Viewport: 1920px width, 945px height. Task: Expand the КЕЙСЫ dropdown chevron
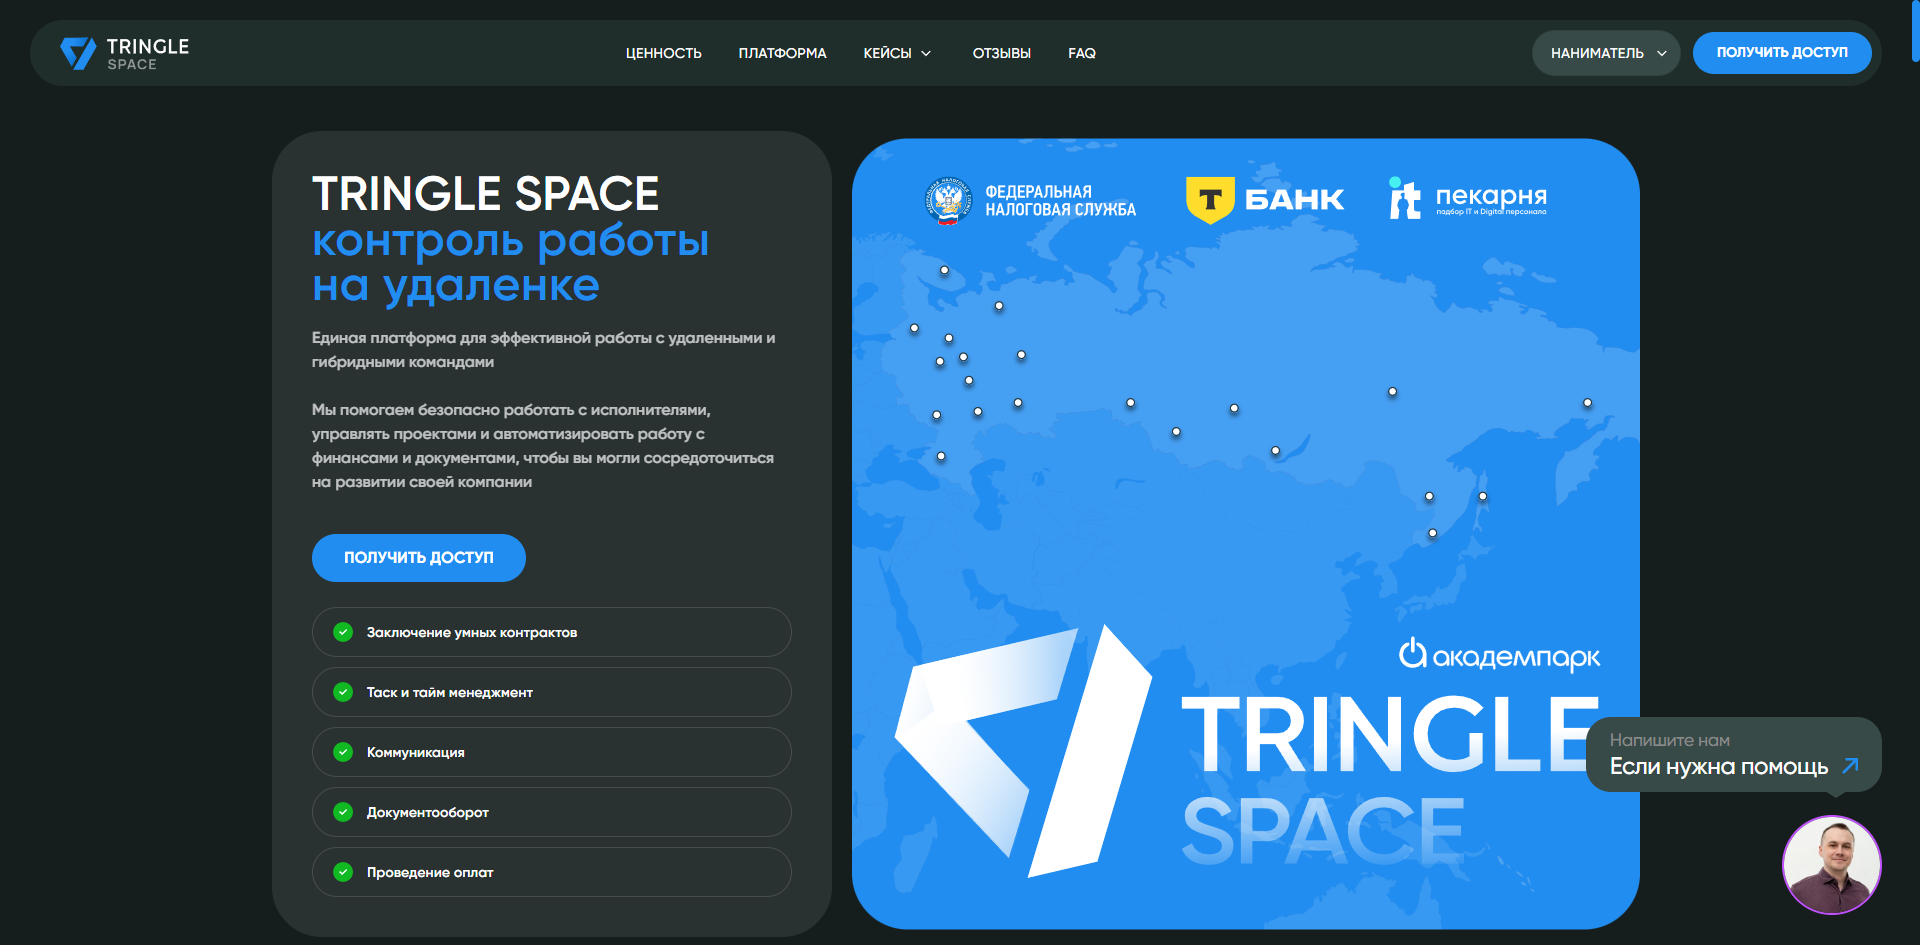point(926,53)
